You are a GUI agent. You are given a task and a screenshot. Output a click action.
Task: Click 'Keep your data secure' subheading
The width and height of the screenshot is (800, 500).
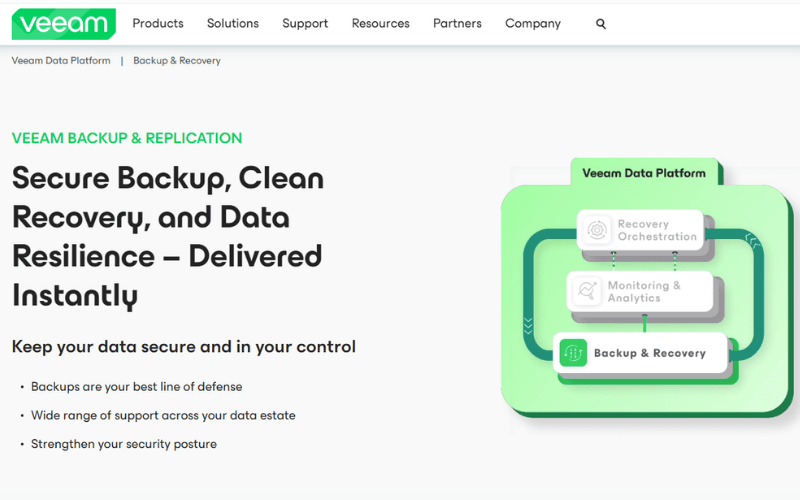coord(184,346)
